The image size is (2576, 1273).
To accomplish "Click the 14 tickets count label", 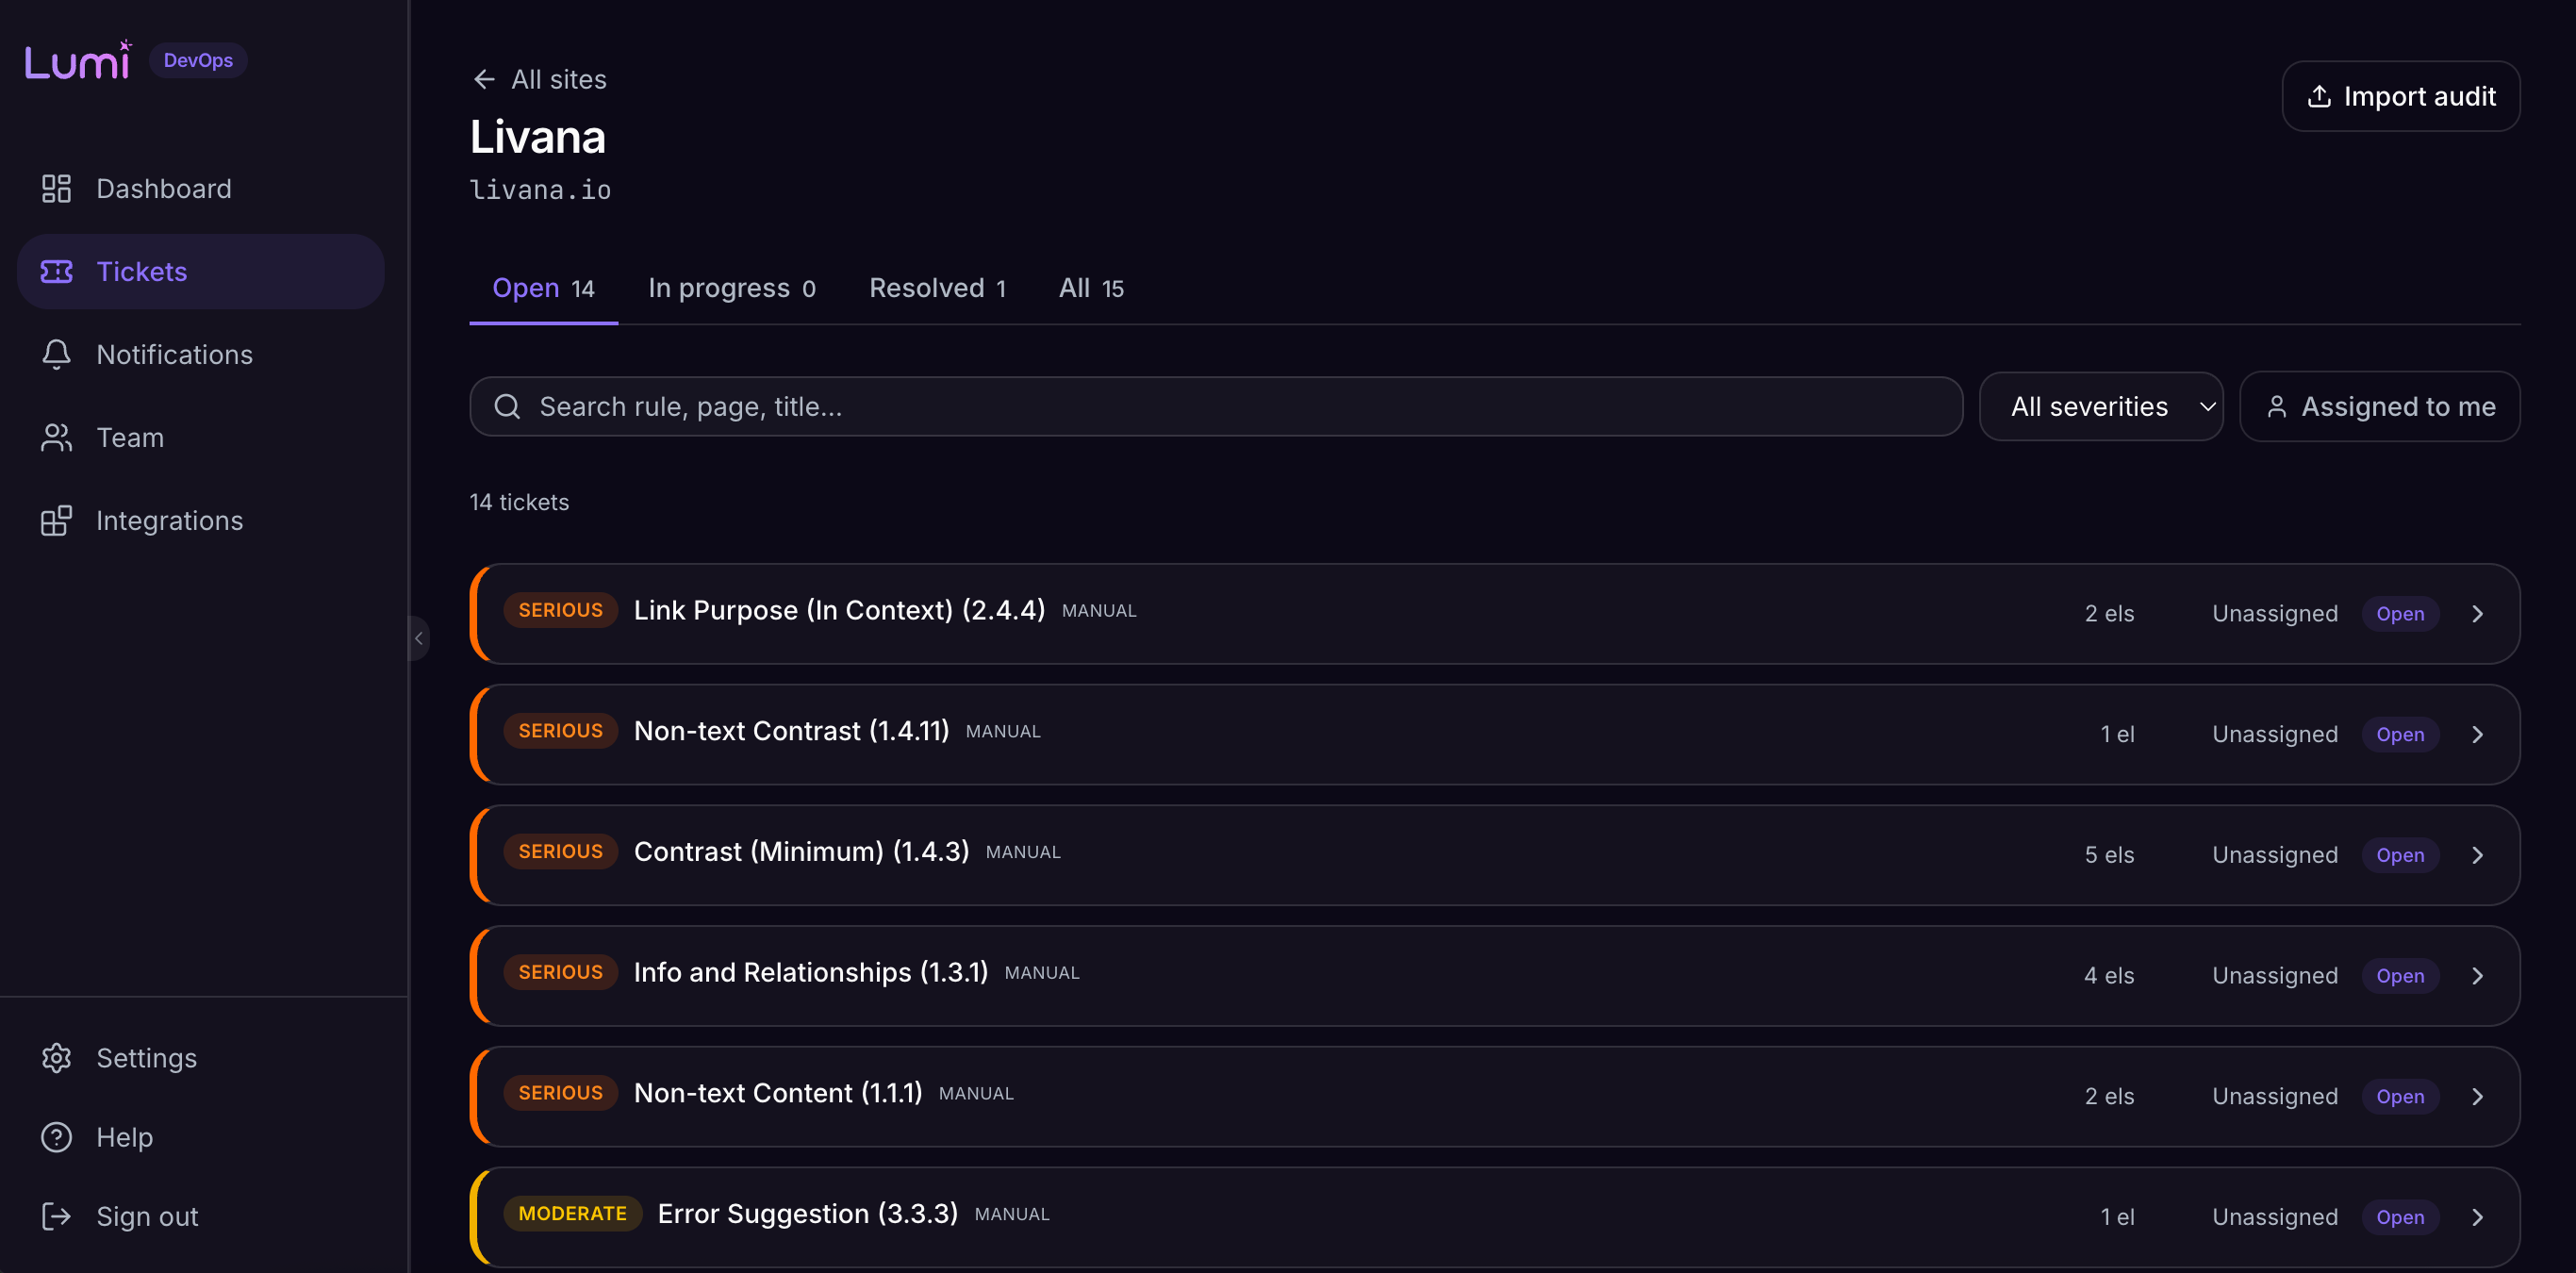I will 519,502.
